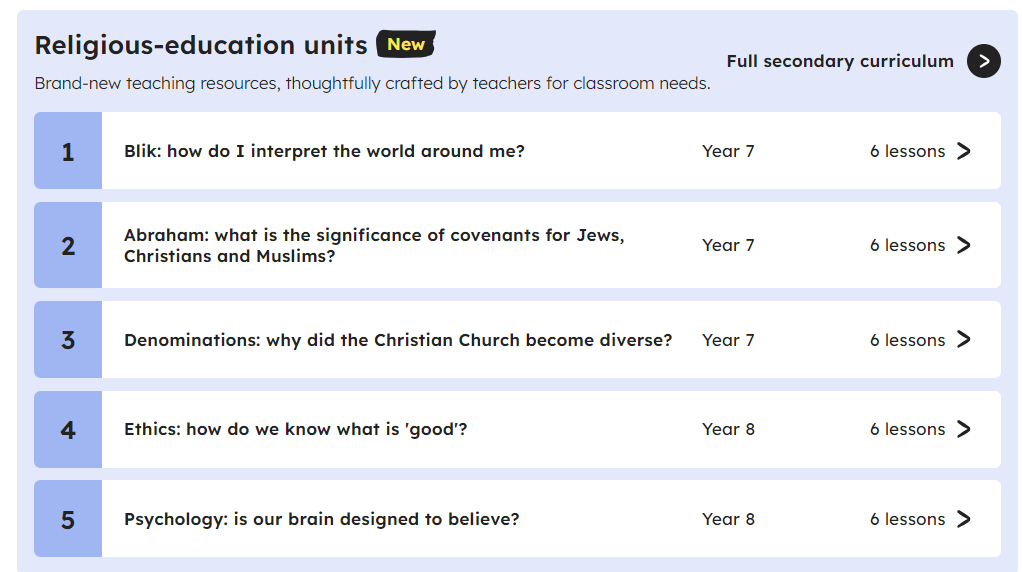
Task: Click the Religious-education units heading
Action: click(x=201, y=45)
